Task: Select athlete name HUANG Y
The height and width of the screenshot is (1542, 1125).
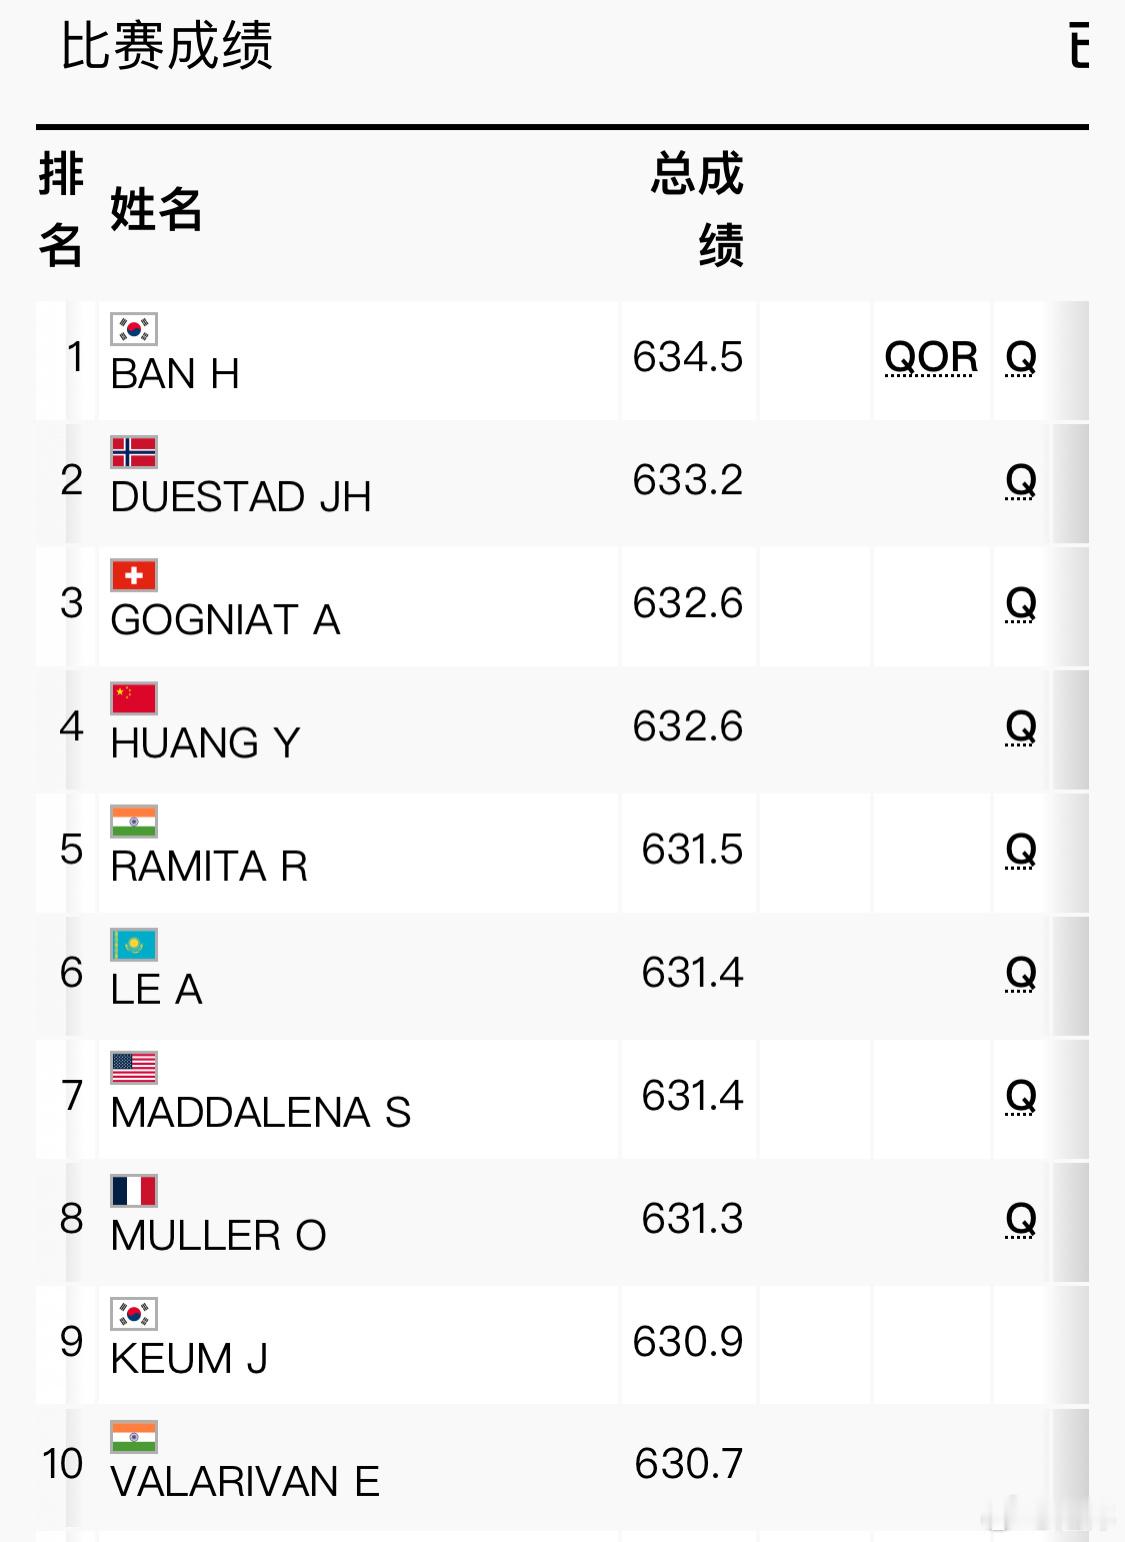Action: [205, 743]
